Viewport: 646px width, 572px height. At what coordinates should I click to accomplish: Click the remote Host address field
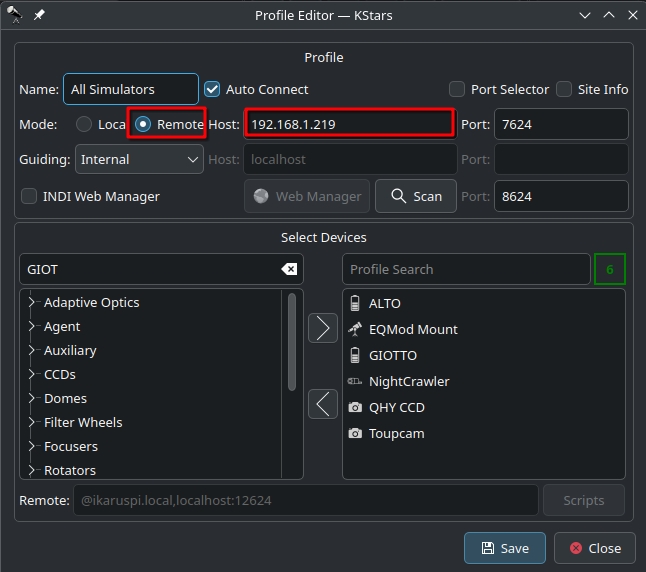[350, 124]
